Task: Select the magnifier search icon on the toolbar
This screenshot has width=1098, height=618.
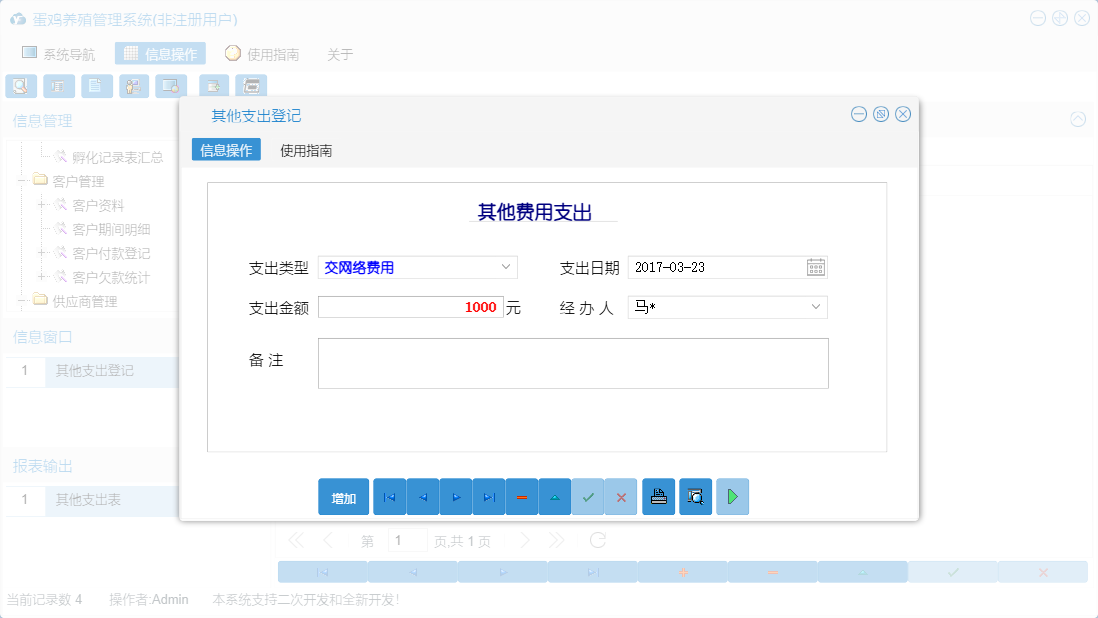Action: (21, 86)
